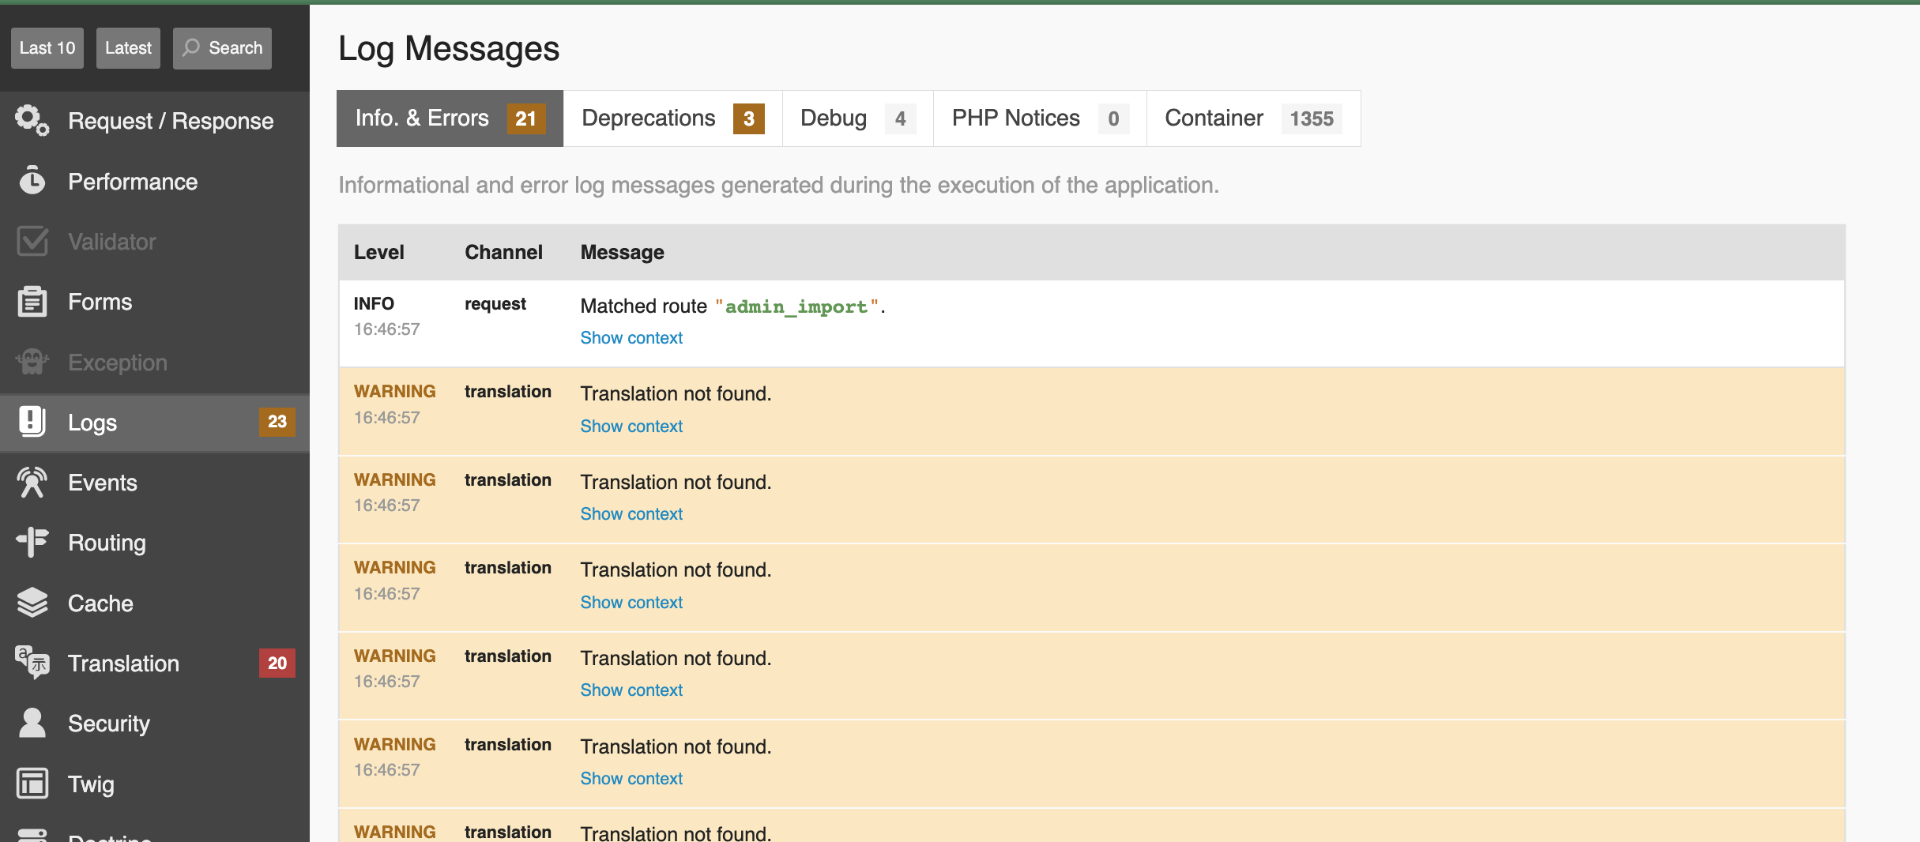Image resolution: width=1920 pixels, height=842 pixels.
Task: Click the Forms clipboard icon
Action: coord(32,302)
